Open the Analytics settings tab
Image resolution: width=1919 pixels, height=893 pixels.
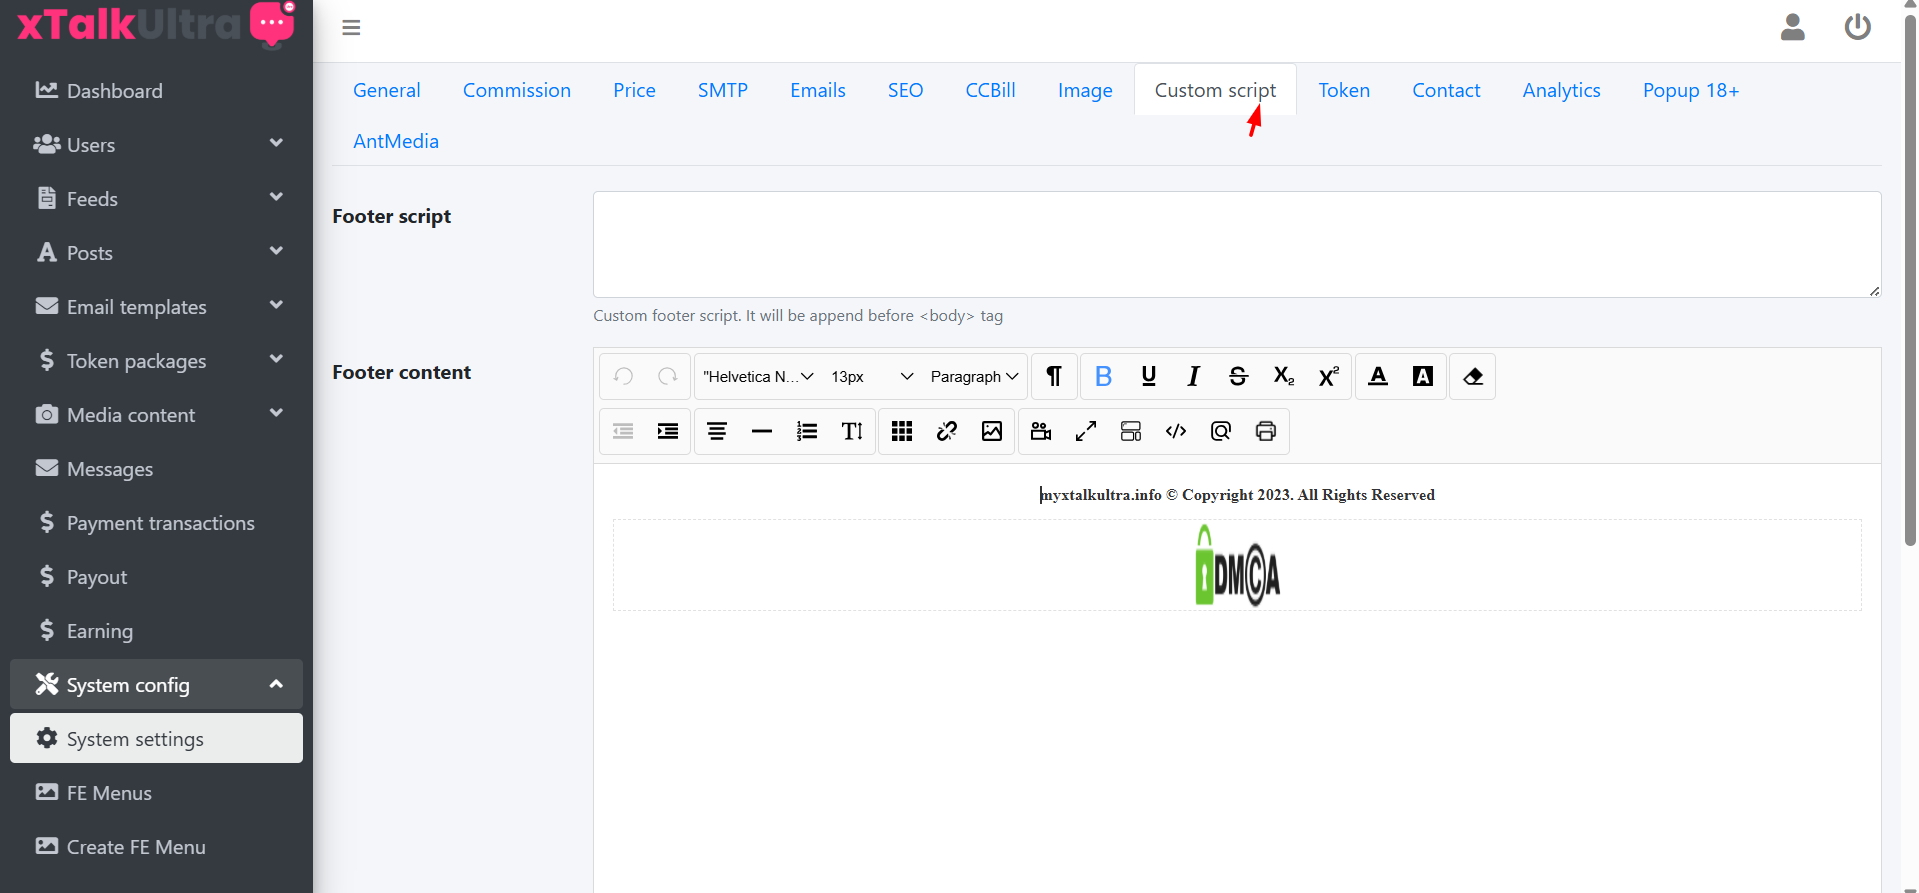pyautogui.click(x=1560, y=90)
